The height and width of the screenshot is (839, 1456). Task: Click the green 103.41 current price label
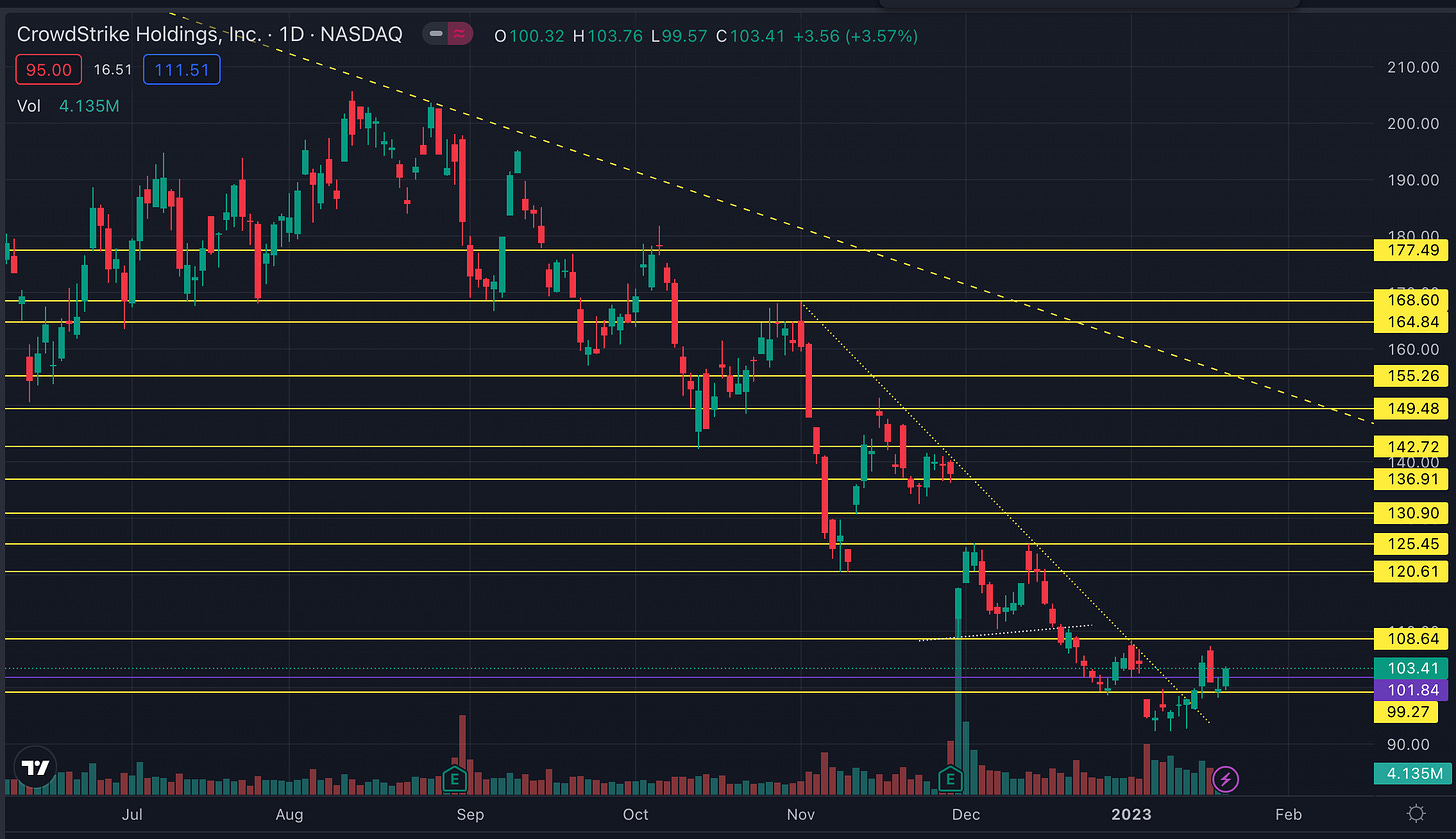(1412, 668)
